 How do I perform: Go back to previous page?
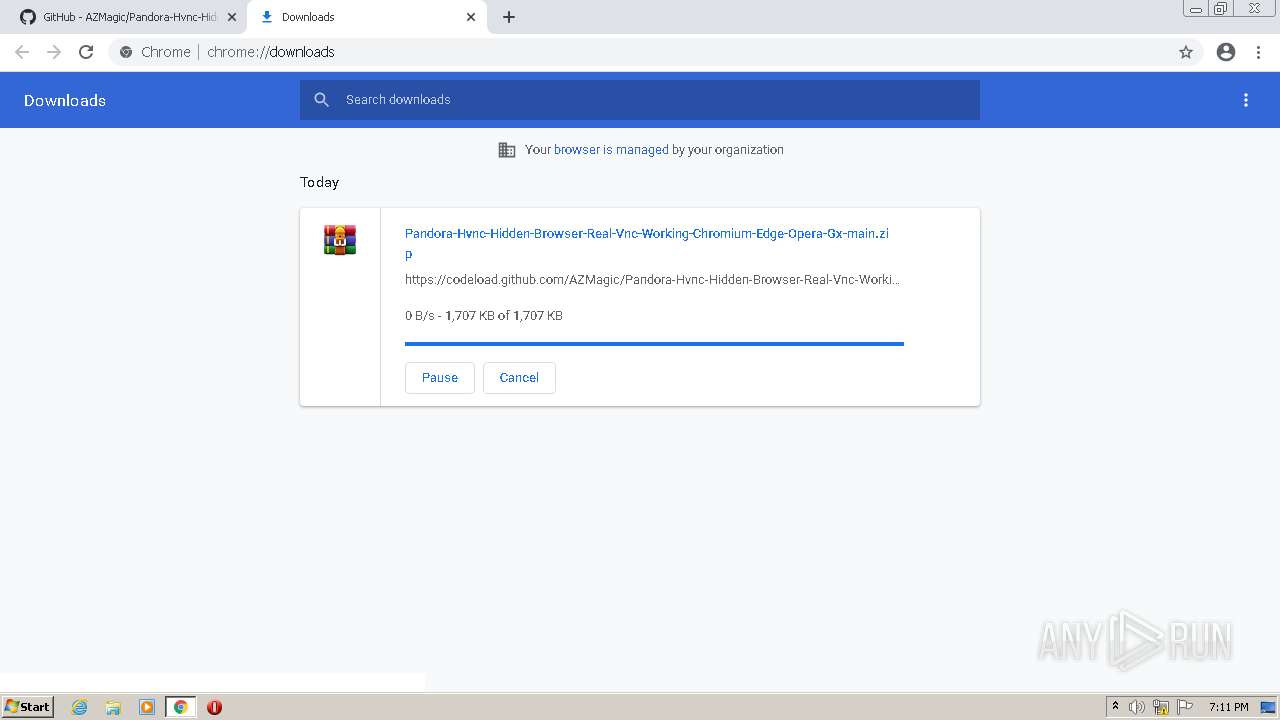(x=22, y=52)
